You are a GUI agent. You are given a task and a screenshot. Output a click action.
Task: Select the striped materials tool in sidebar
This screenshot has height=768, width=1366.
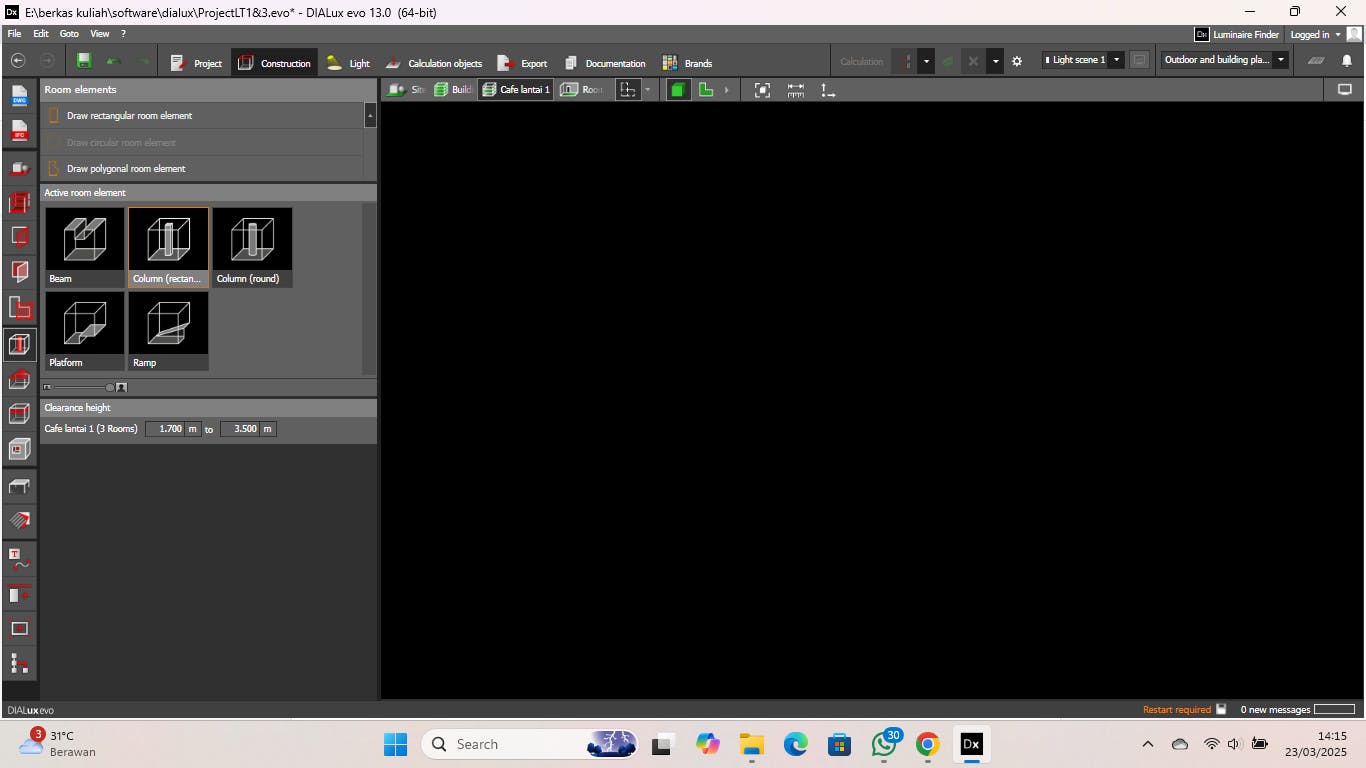[x=20, y=520]
